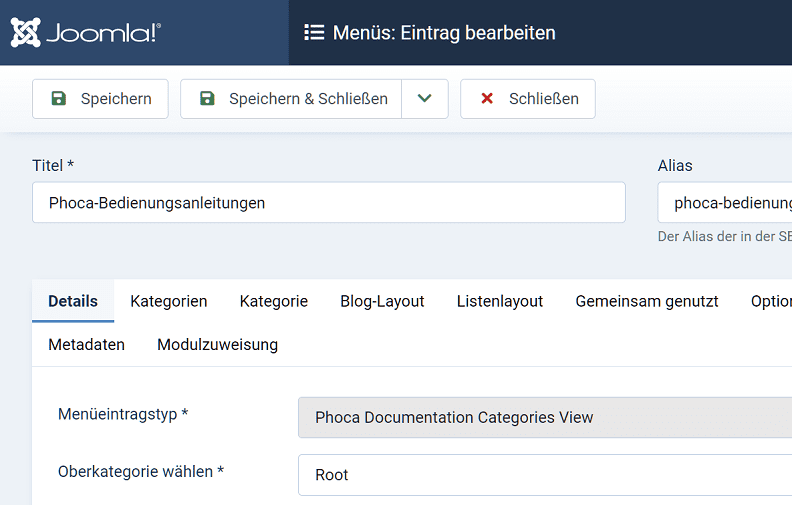Click the Schließen button
This screenshot has width=792, height=505.
click(528, 99)
